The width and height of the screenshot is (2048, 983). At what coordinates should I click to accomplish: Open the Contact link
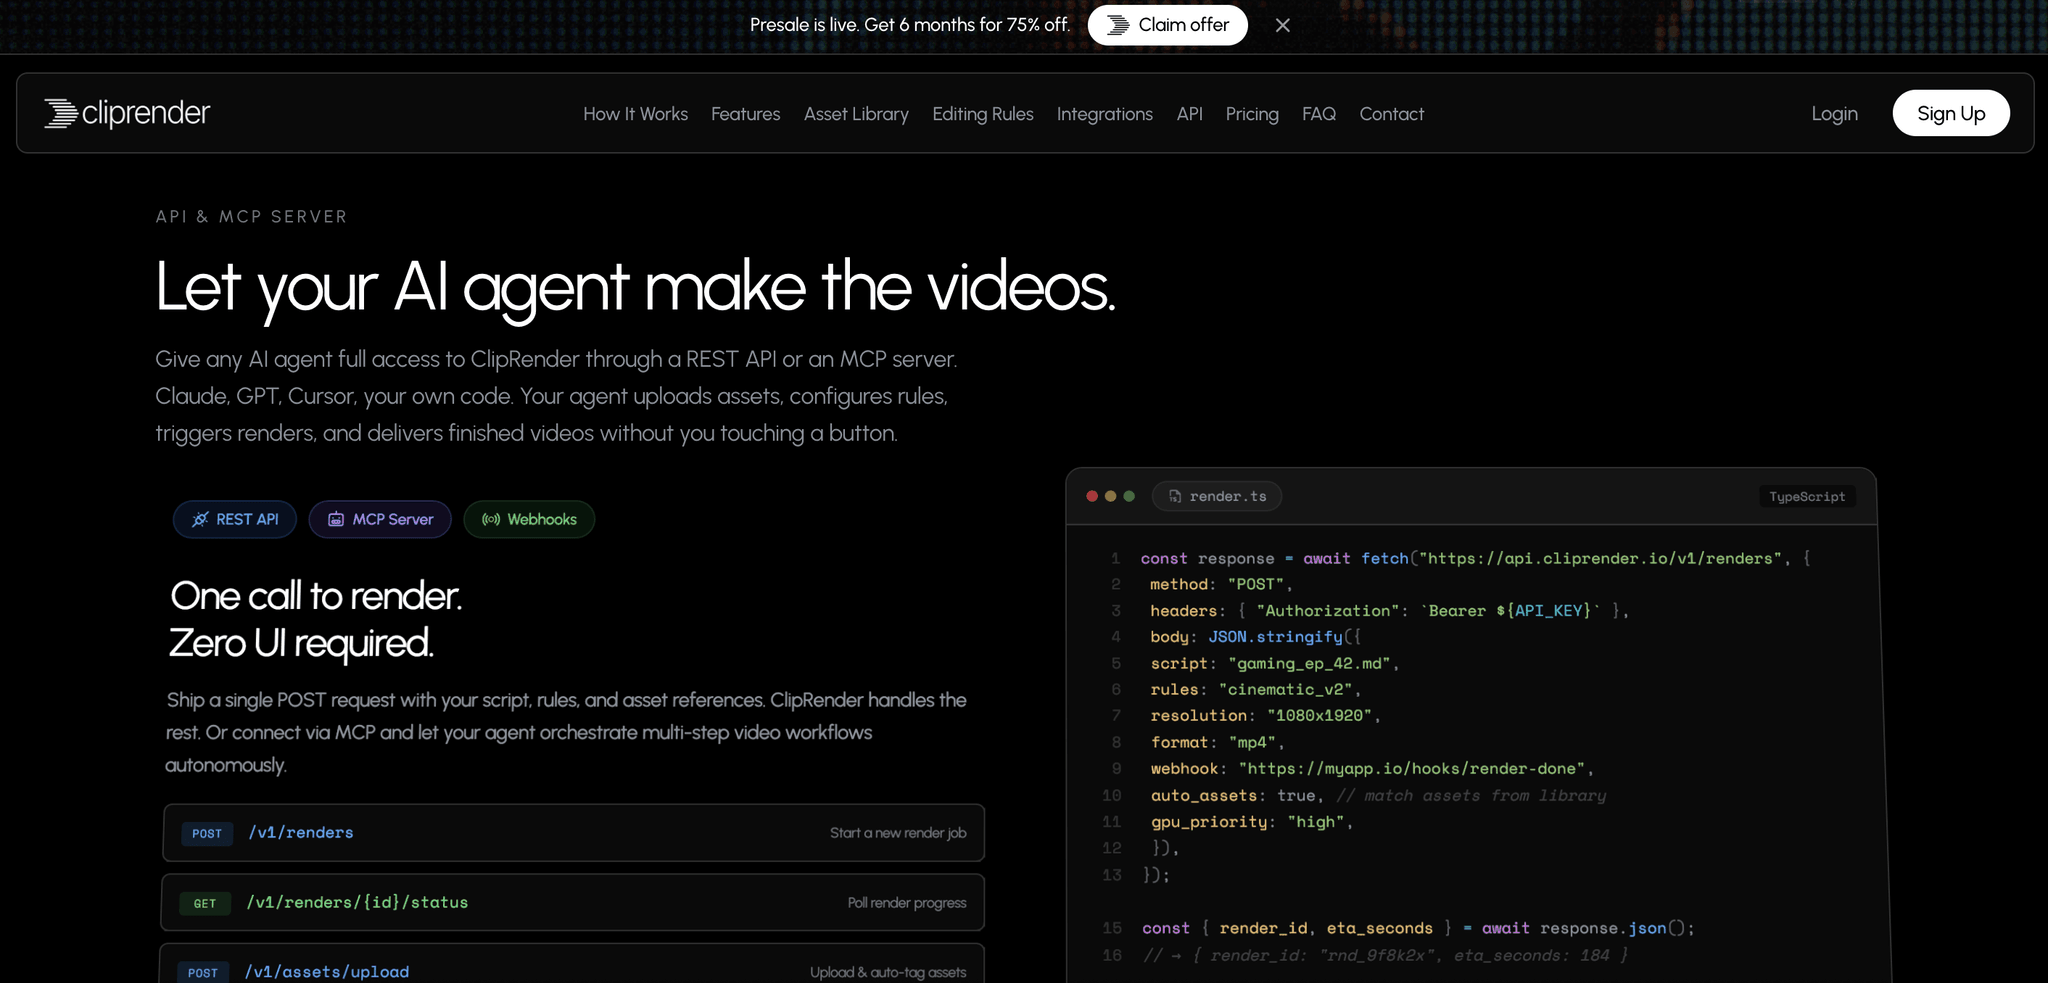[1391, 114]
